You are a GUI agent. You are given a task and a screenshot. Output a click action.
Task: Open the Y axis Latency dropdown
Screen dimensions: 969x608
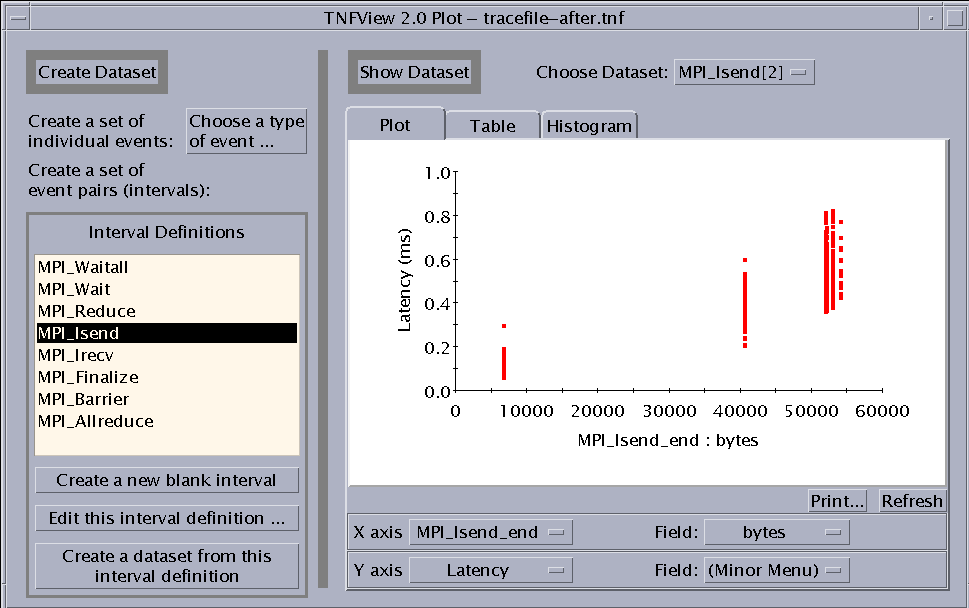click(x=491, y=570)
